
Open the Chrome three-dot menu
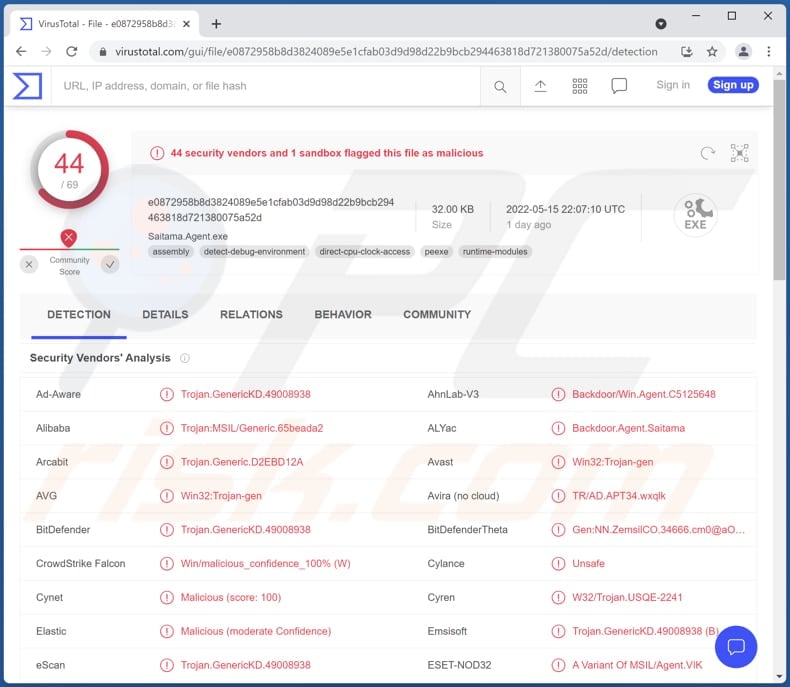(x=769, y=51)
